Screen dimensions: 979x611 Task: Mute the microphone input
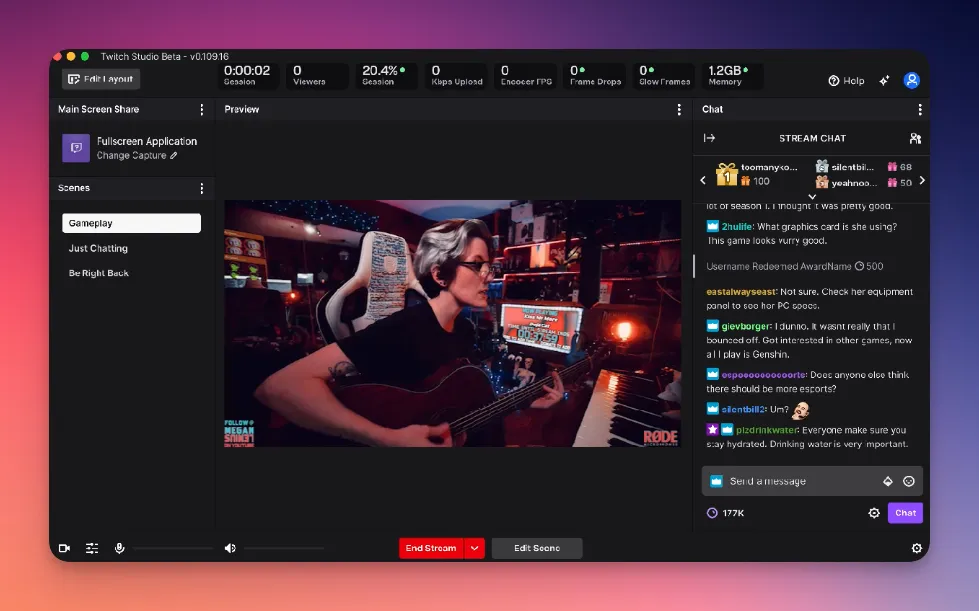coord(120,548)
